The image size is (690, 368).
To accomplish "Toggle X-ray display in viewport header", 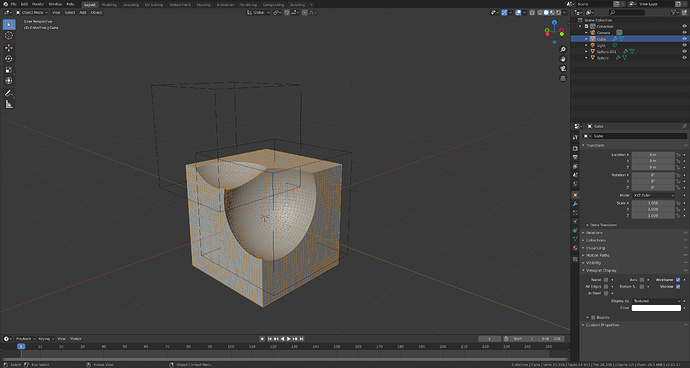I will [532, 12].
